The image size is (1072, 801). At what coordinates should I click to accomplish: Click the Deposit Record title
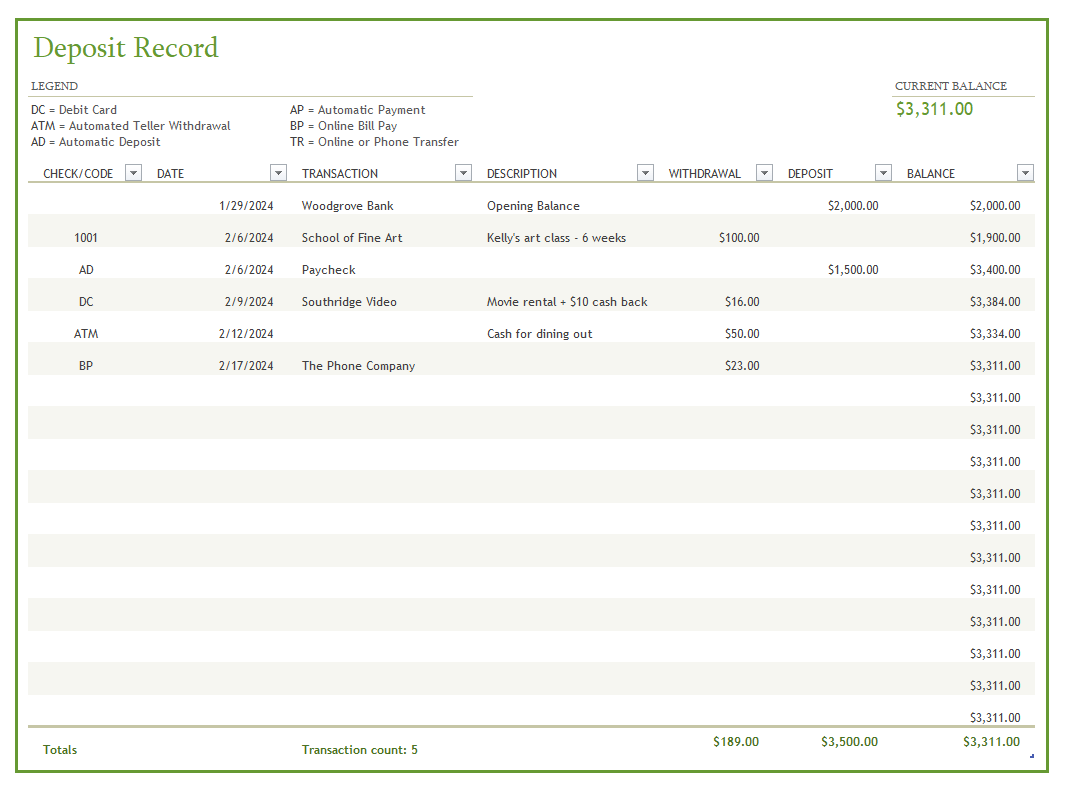tap(125, 48)
